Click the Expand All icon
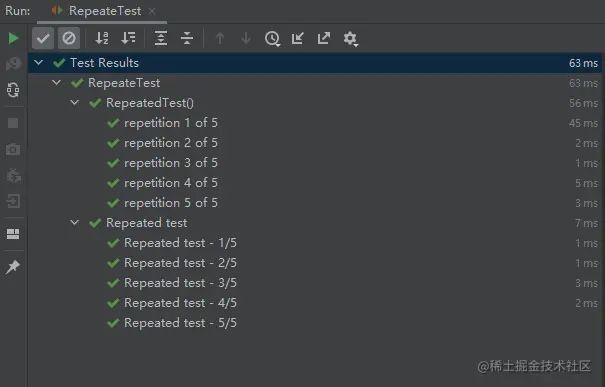605x387 pixels. pos(161,38)
